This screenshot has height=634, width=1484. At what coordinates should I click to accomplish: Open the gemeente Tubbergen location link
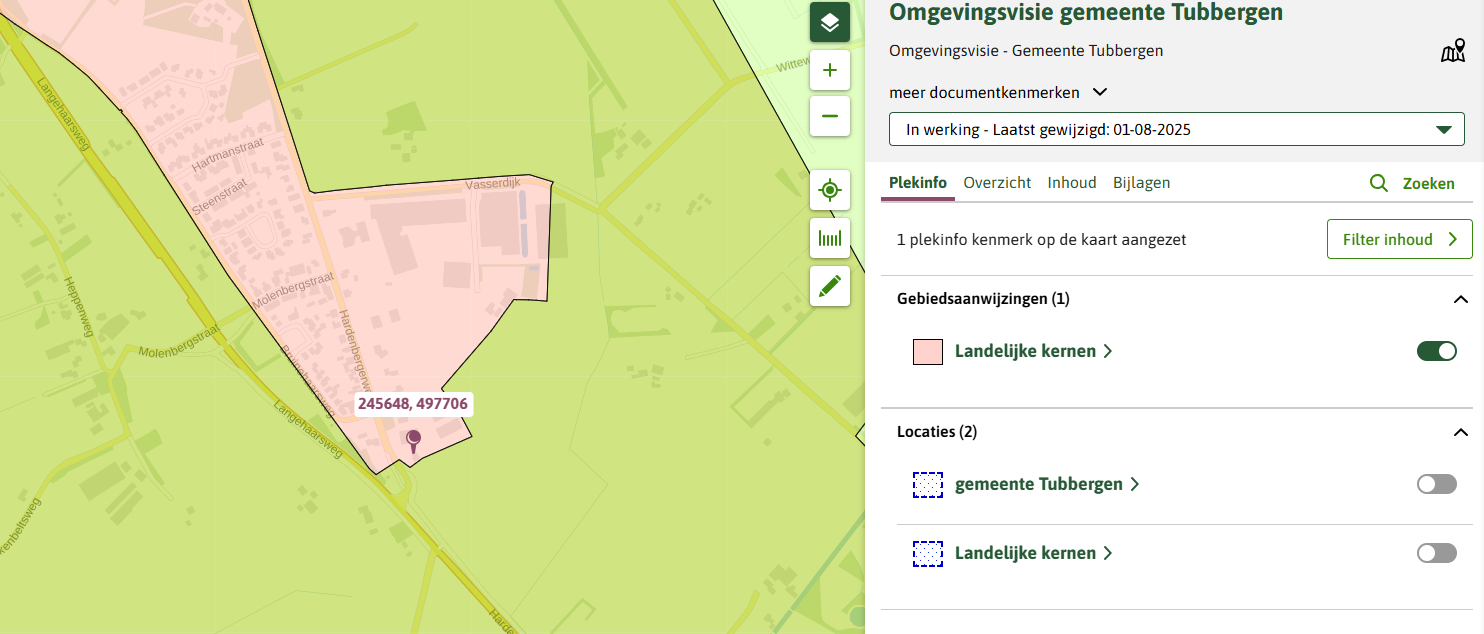(1047, 484)
